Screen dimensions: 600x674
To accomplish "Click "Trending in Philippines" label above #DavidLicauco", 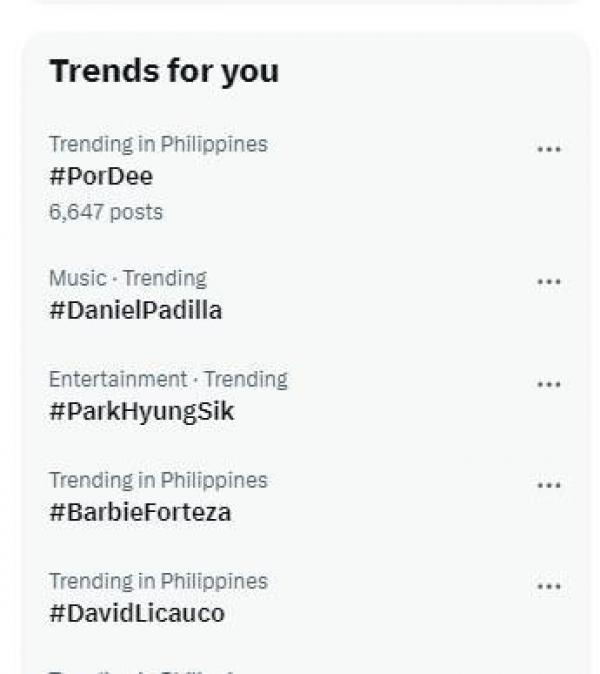I will 158,581.
